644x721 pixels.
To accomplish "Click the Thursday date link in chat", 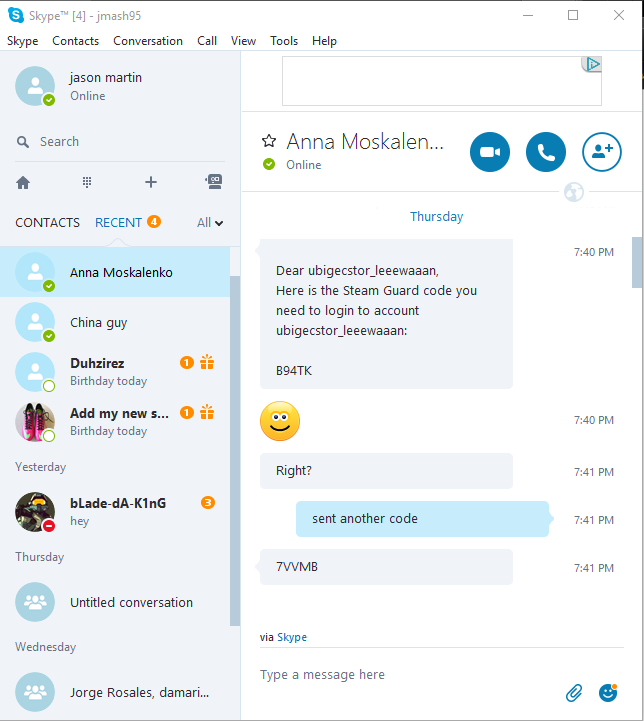I will point(436,217).
